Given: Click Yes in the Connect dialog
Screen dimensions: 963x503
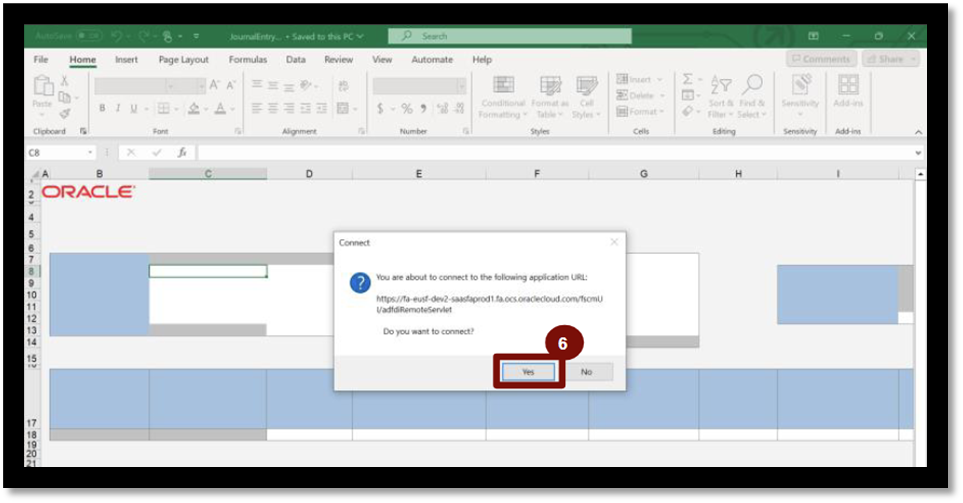Looking at the screenshot, I should (528, 371).
